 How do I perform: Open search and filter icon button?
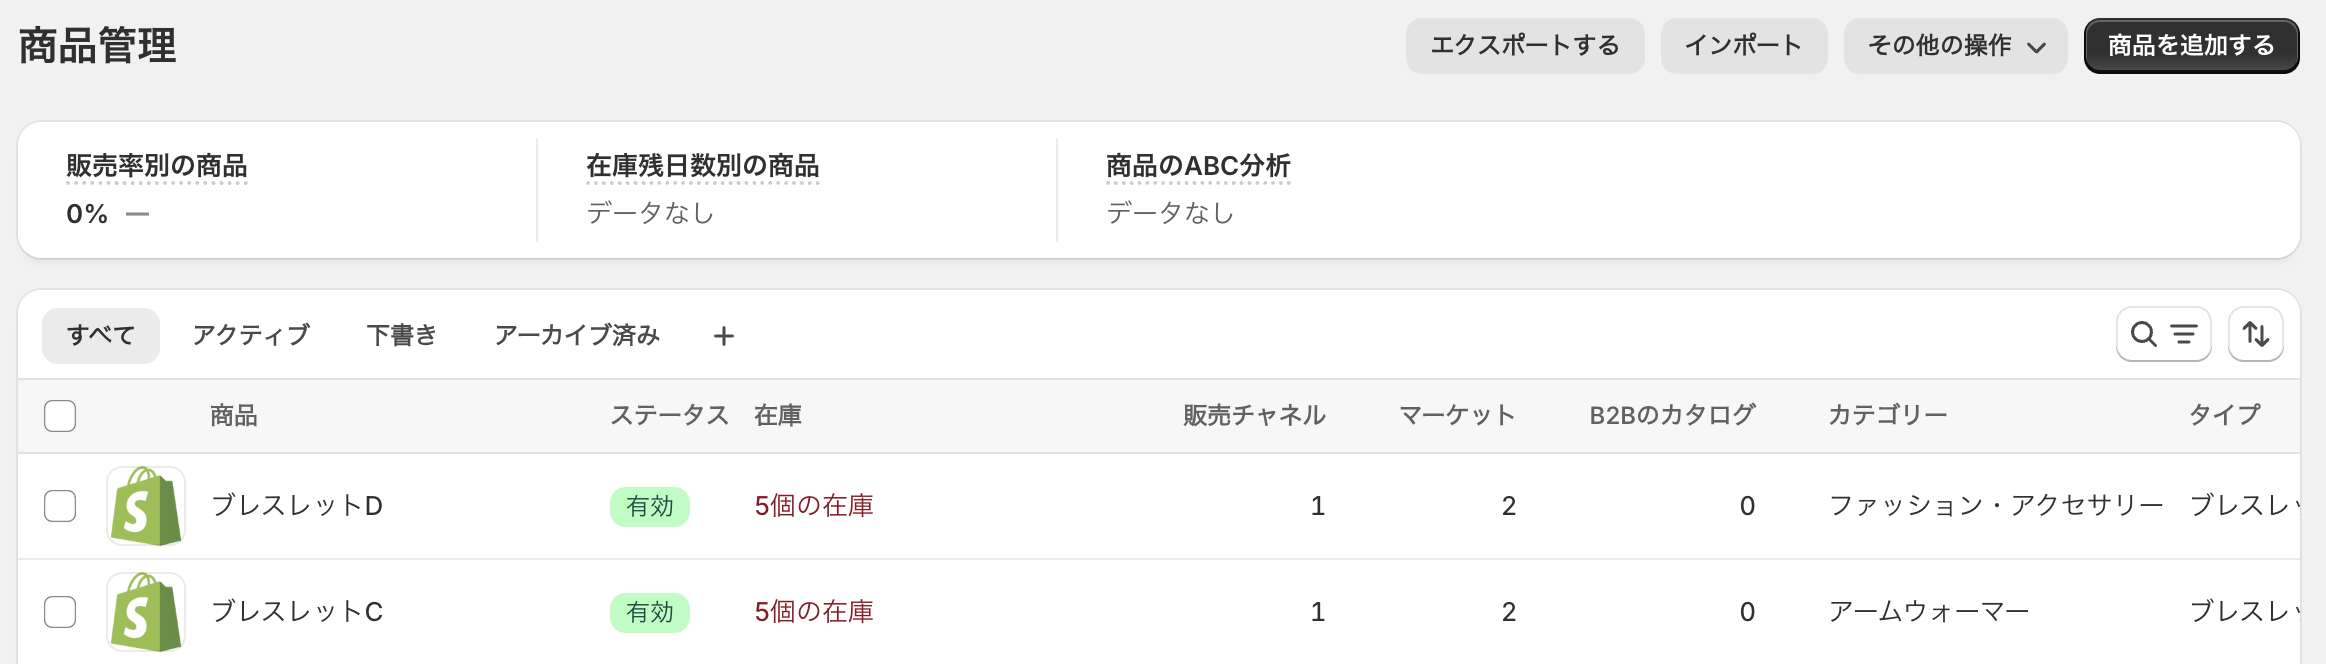pyautogui.click(x=2163, y=334)
